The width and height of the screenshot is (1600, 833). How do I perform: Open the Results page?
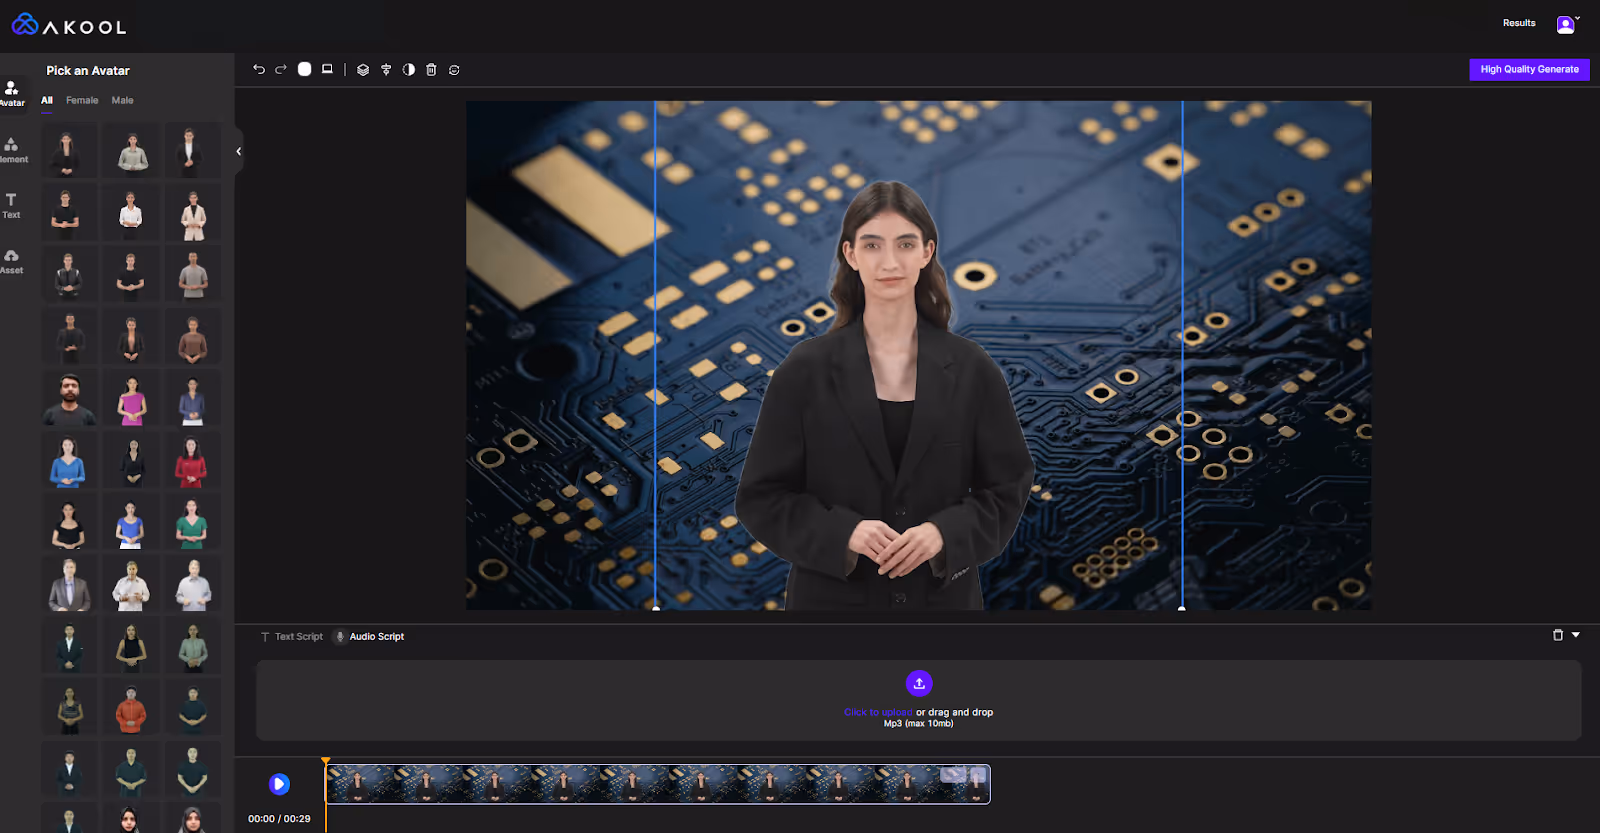[1519, 23]
